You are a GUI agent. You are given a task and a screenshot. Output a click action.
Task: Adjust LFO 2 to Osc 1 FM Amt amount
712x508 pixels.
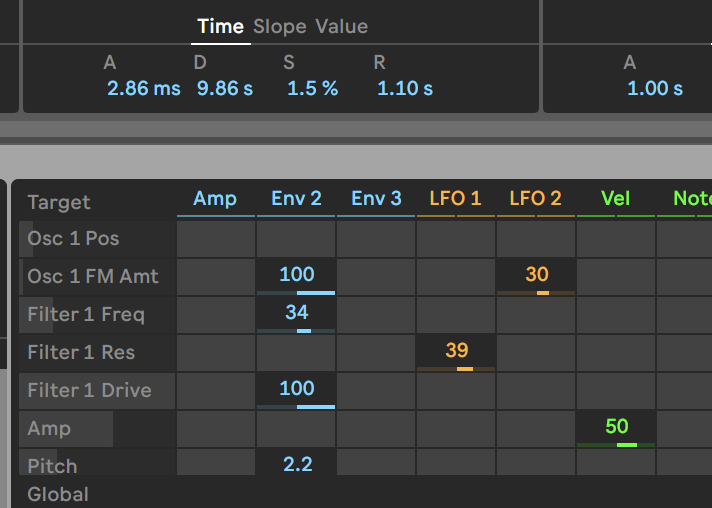pyautogui.click(x=537, y=275)
